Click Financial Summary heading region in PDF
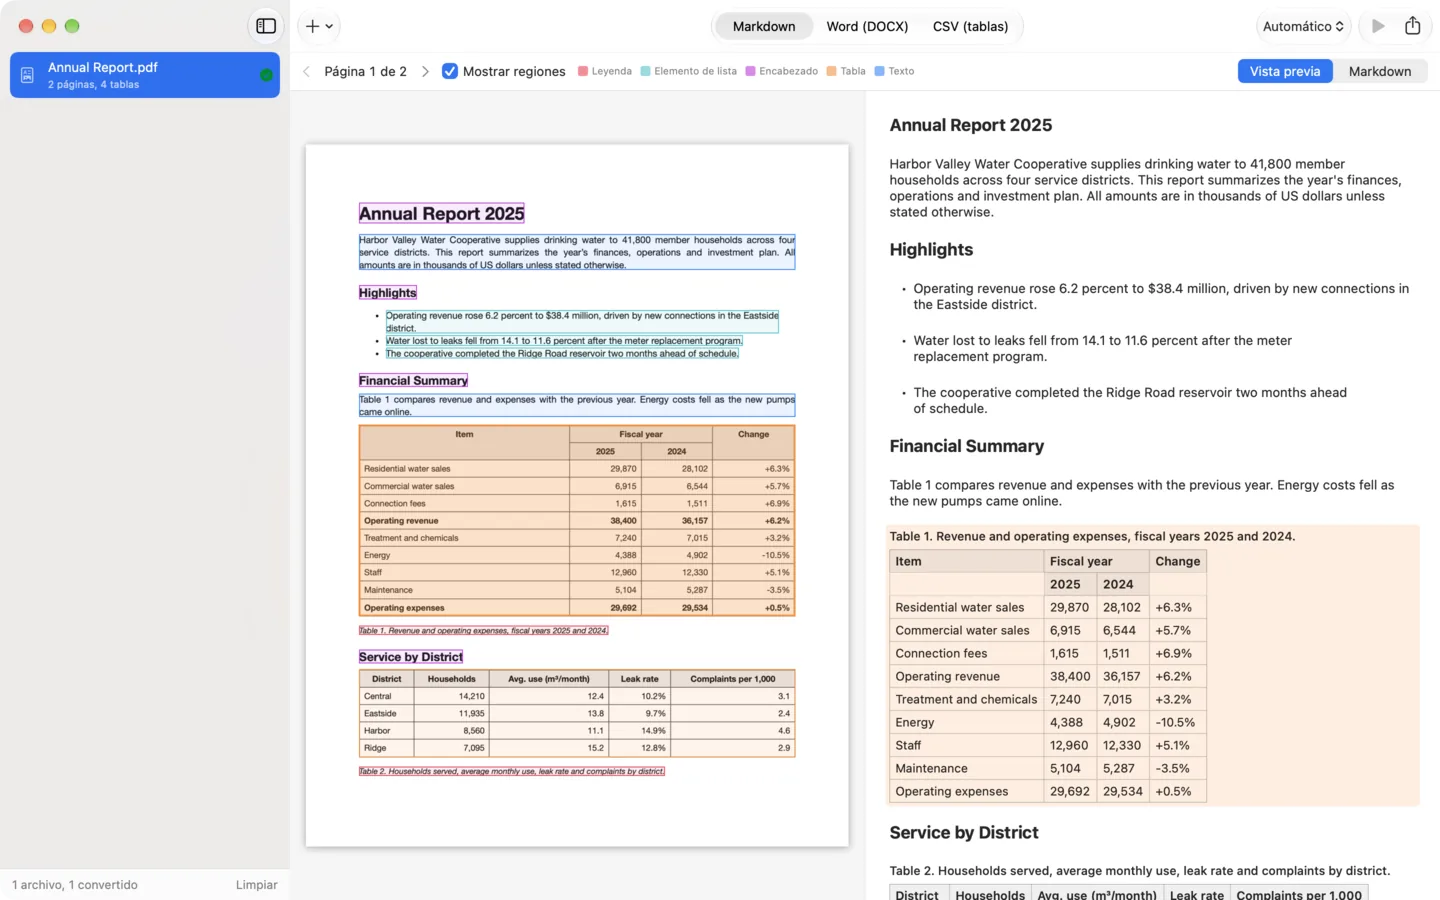The image size is (1440, 900). pyautogui.click(x=413, y=380)
